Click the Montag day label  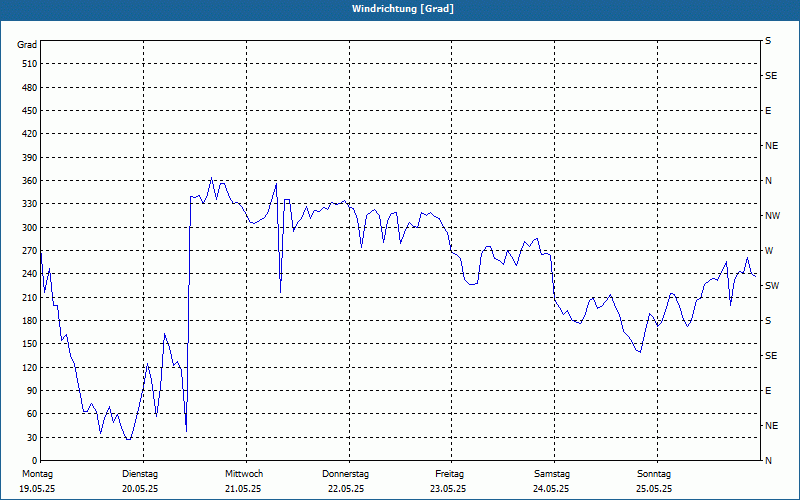pos(37,474)
